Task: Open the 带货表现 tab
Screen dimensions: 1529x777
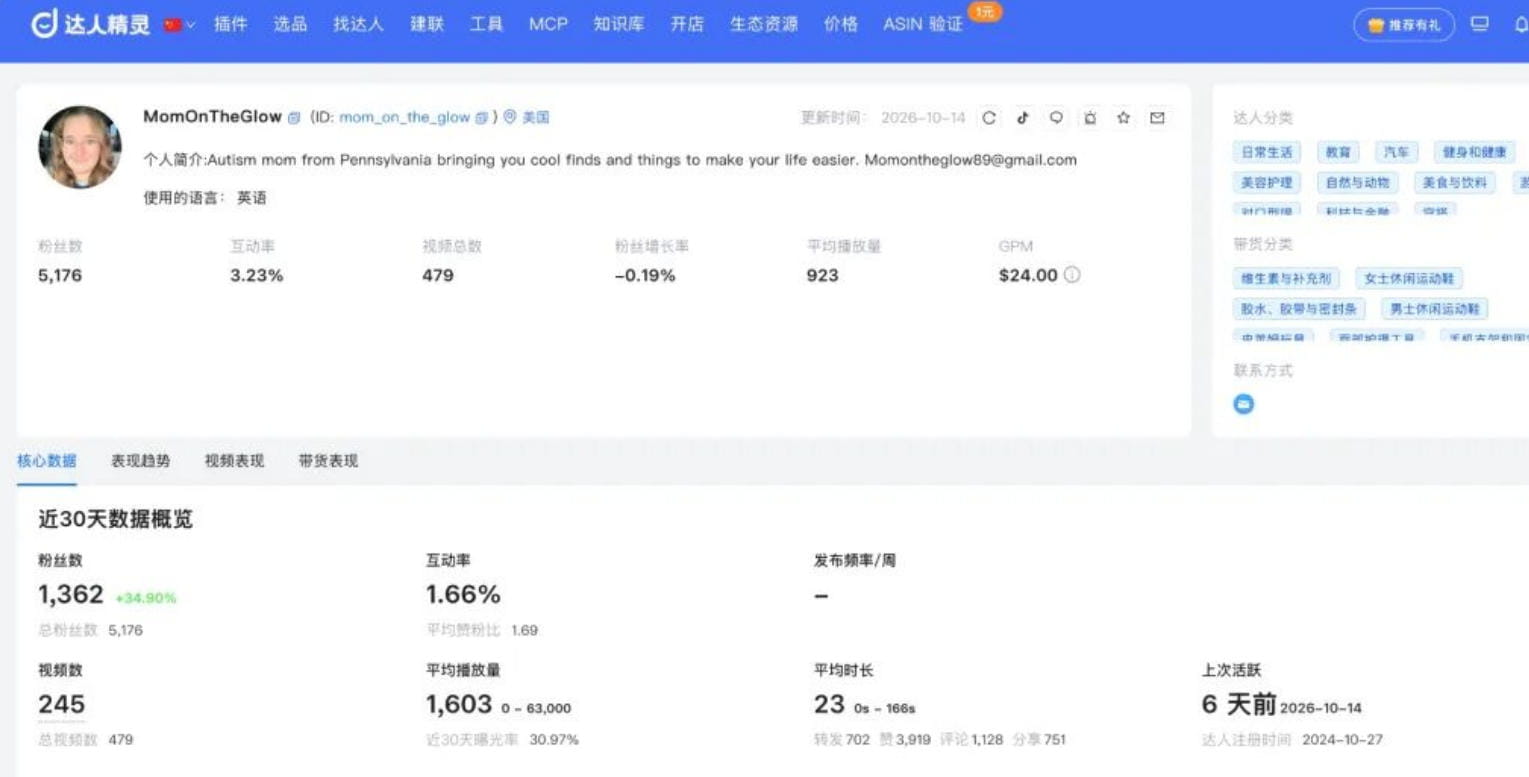Action: click(328, 461)
